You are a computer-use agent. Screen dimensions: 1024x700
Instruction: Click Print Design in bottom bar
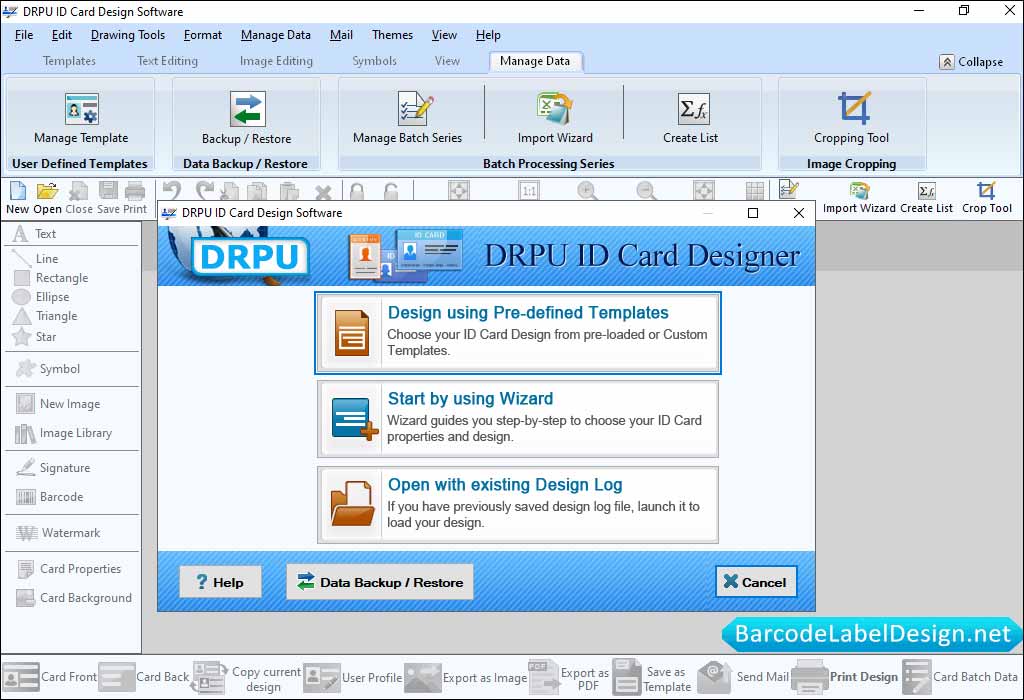coord(845,677)
